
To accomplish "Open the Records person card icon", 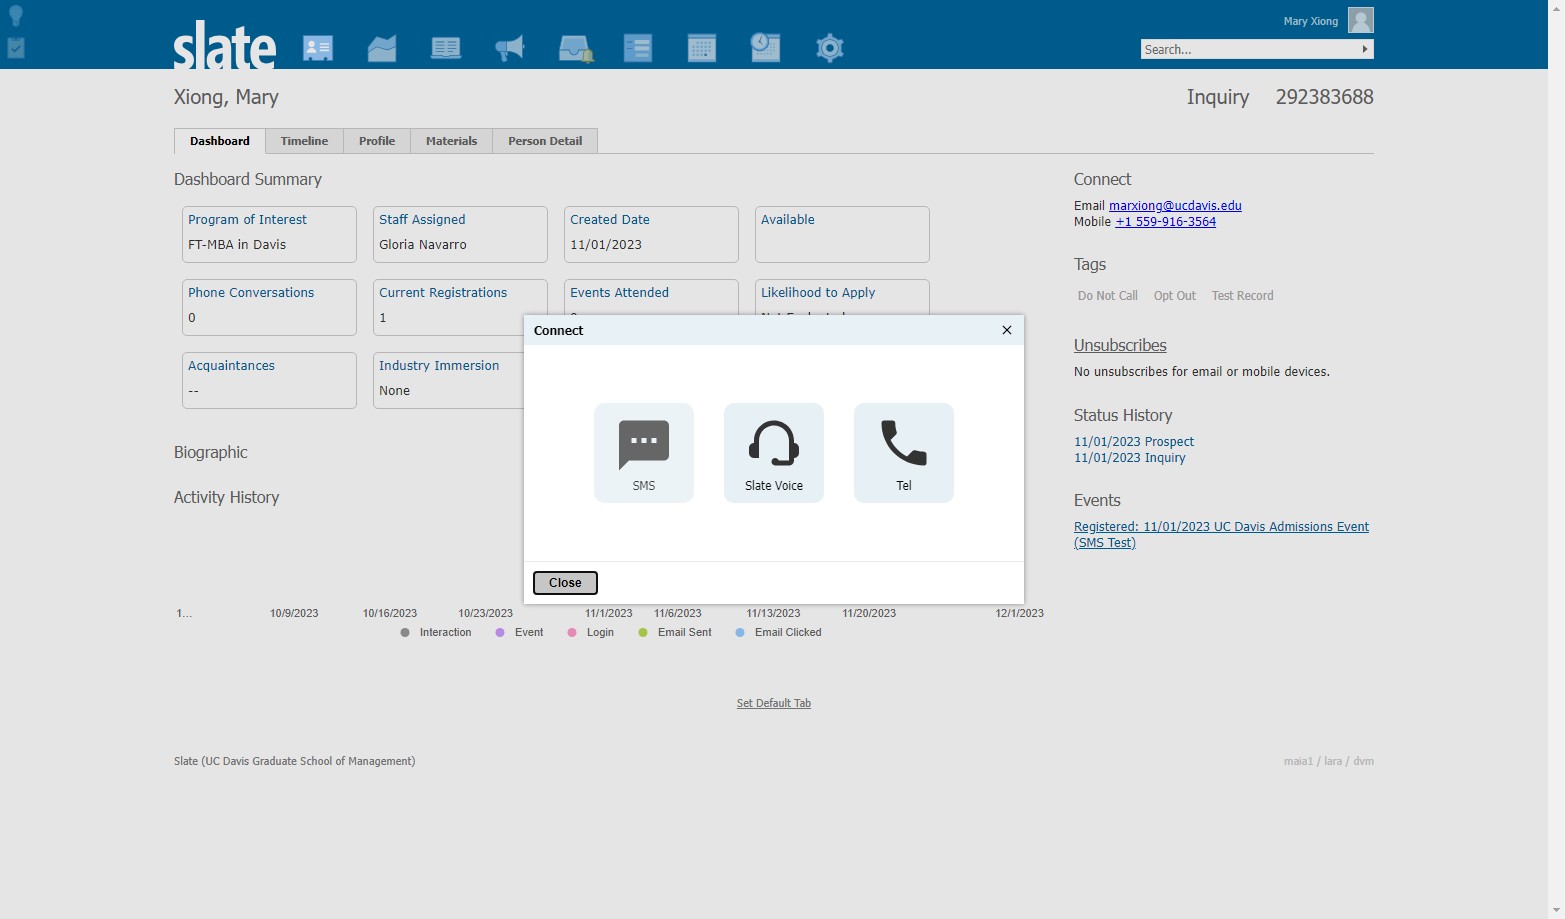I will tap(318, 48).
